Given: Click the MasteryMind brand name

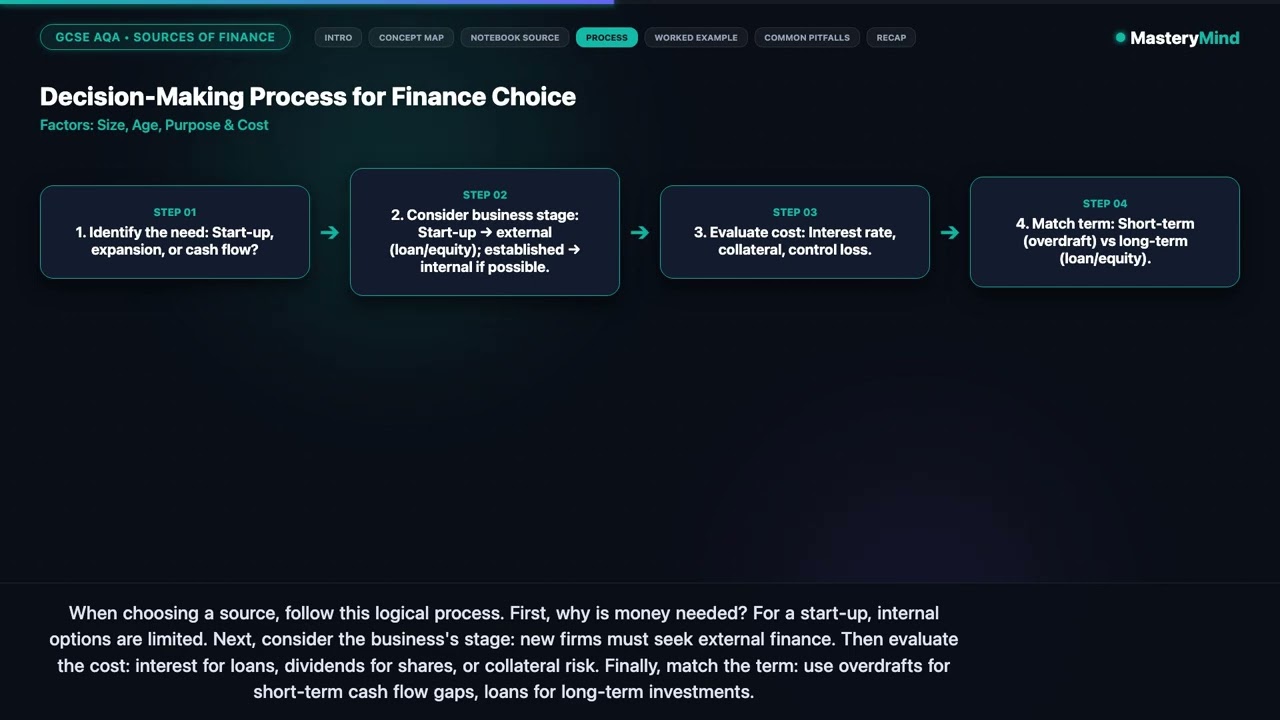Looking at the screenshot, I should click(x=1185, y=38).
